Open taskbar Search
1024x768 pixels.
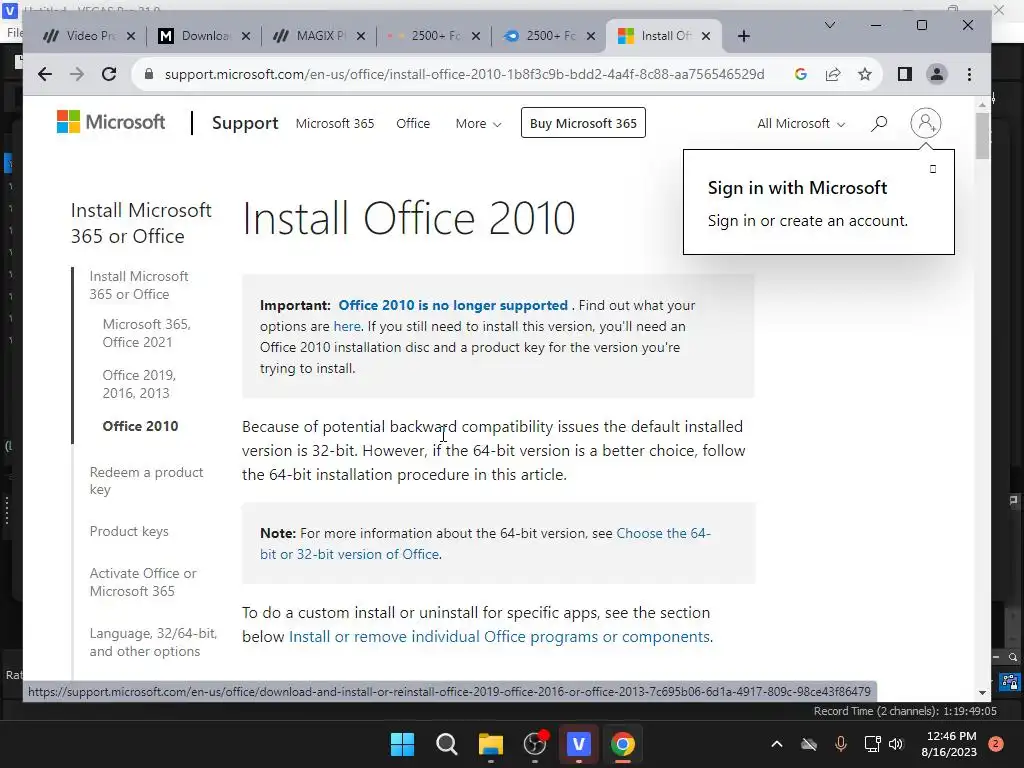click(x=447, y=744)
